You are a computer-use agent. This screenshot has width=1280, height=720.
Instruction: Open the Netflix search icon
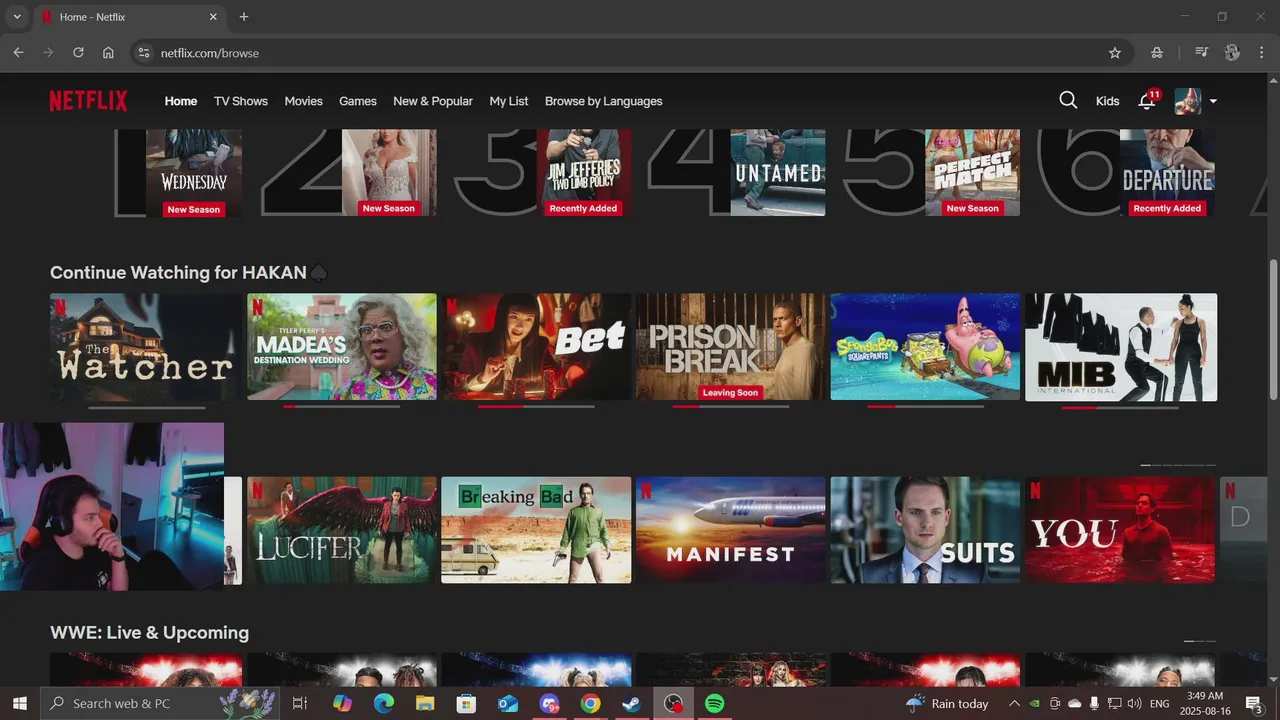[x=1068, y=100]
